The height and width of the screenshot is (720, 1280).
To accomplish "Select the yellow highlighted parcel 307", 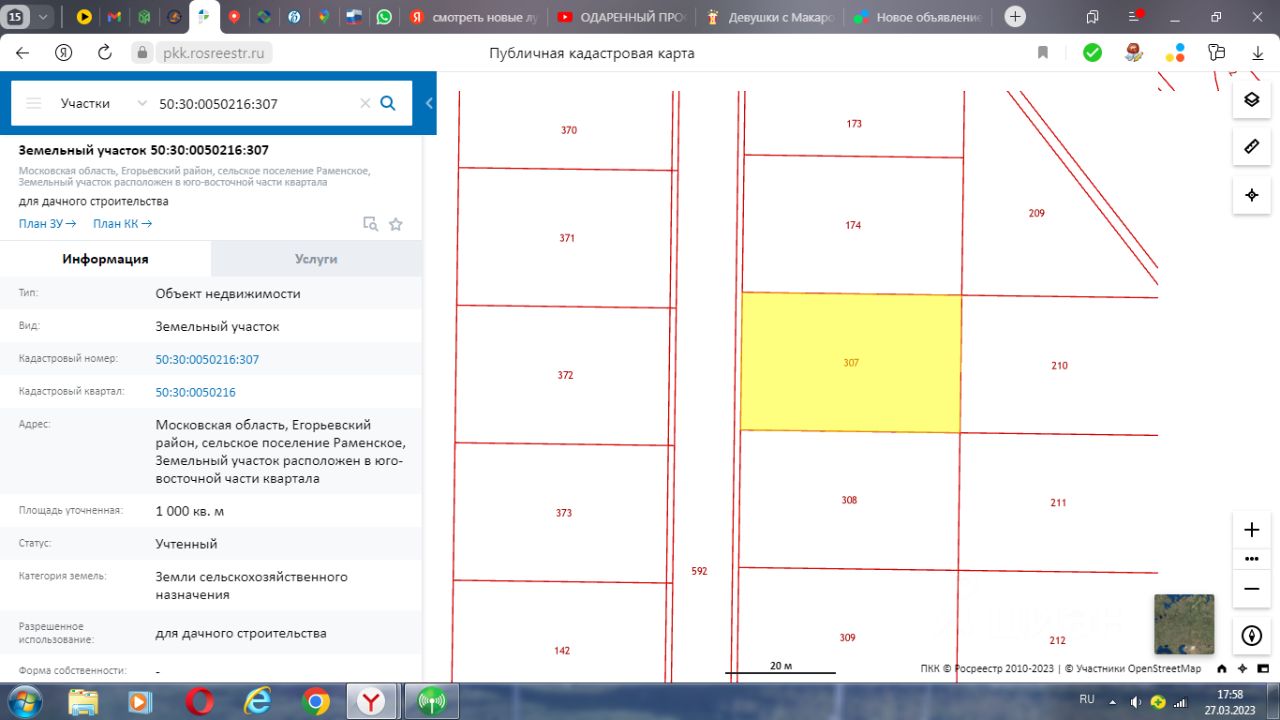I will [x=851, y=362].
